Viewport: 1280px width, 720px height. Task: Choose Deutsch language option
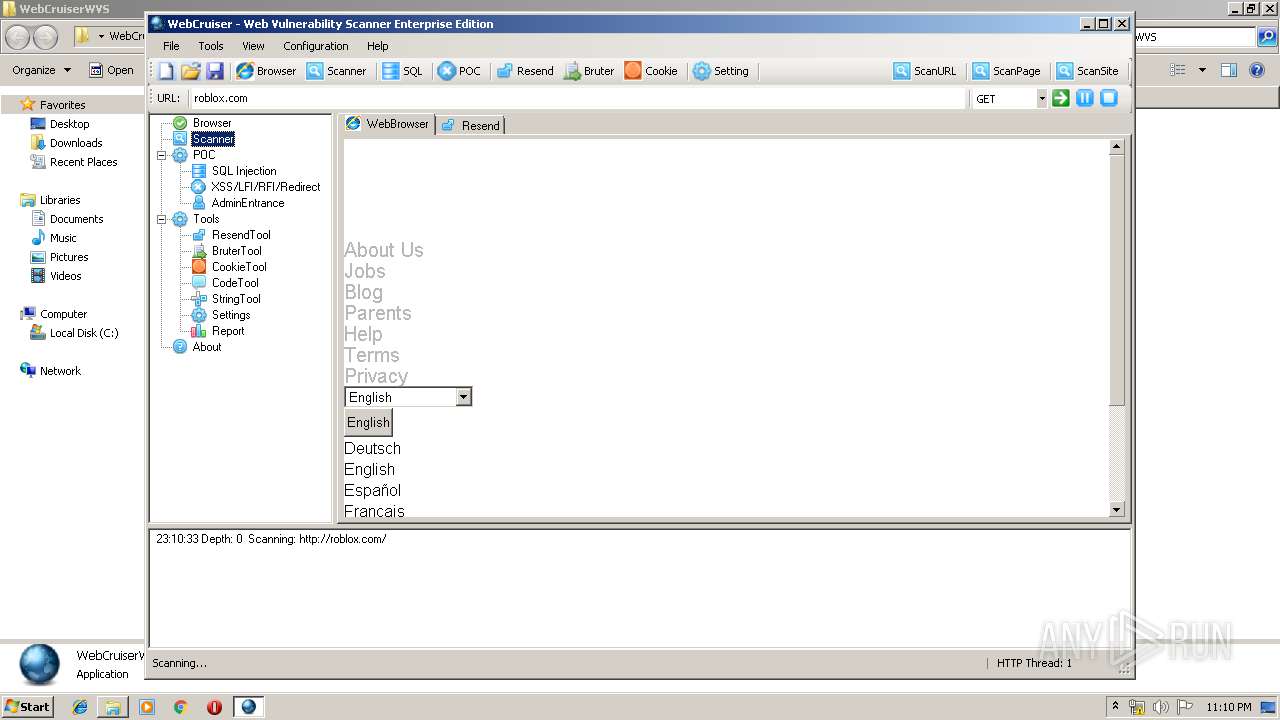(x=372, y=449)
